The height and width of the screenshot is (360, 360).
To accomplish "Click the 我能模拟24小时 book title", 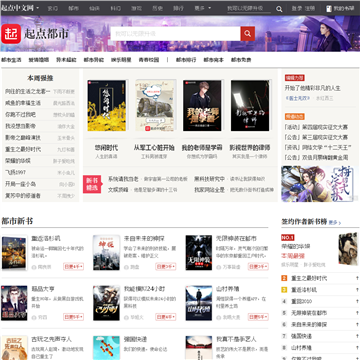I will pos(144,289).
